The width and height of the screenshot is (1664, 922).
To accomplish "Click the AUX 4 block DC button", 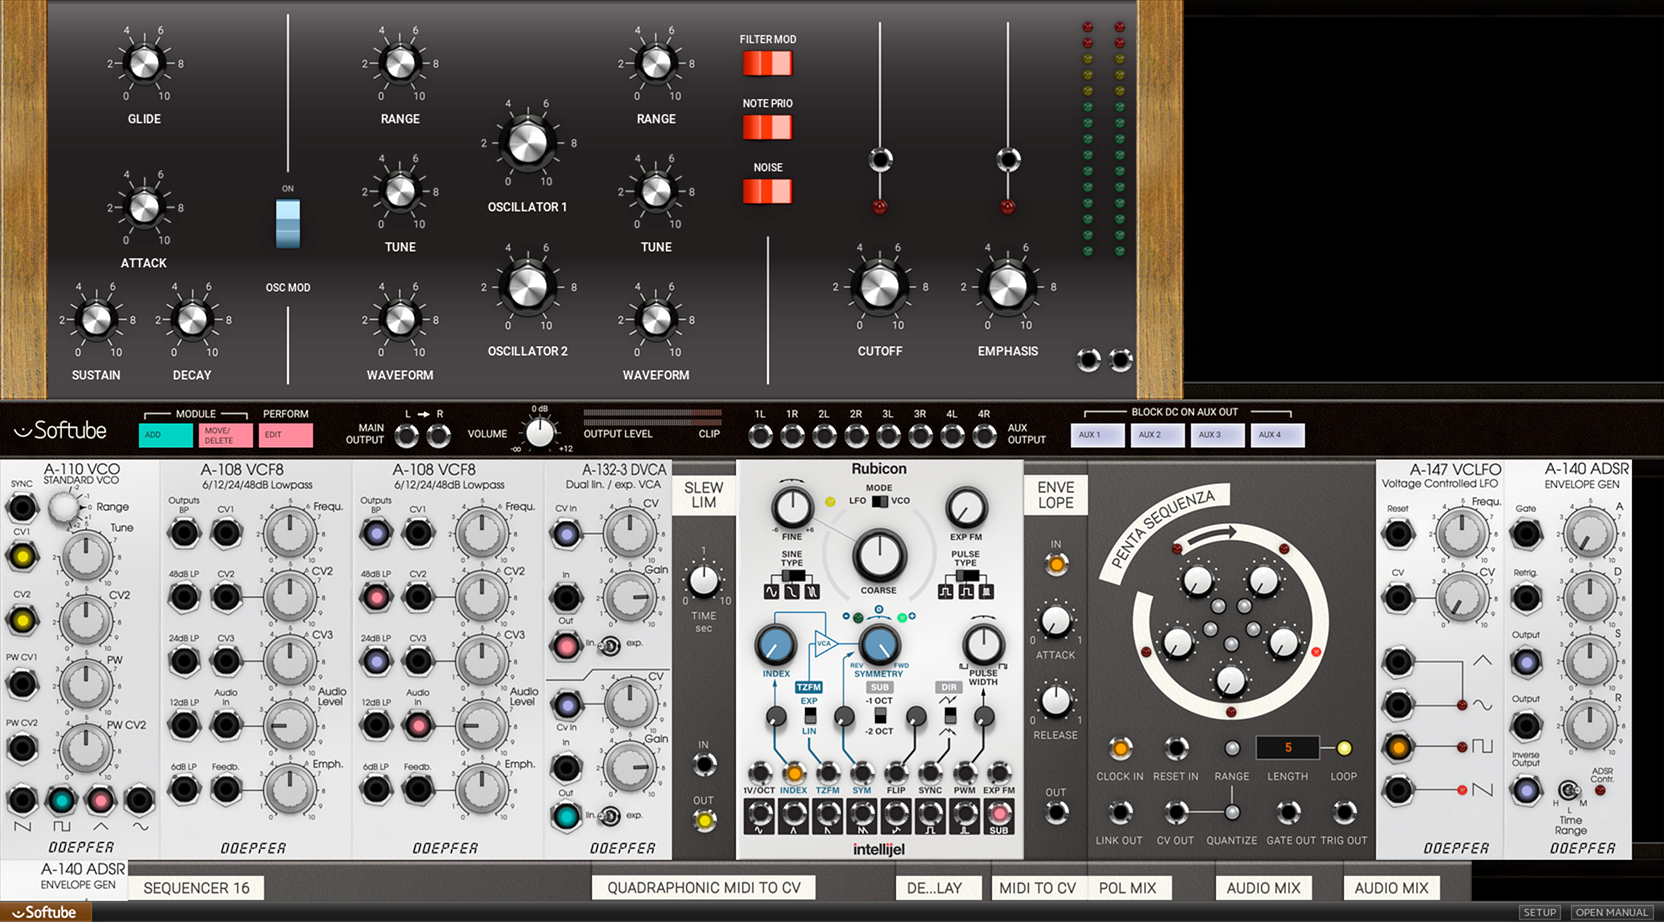I will pyautogui.click(x=1277, y=435).
